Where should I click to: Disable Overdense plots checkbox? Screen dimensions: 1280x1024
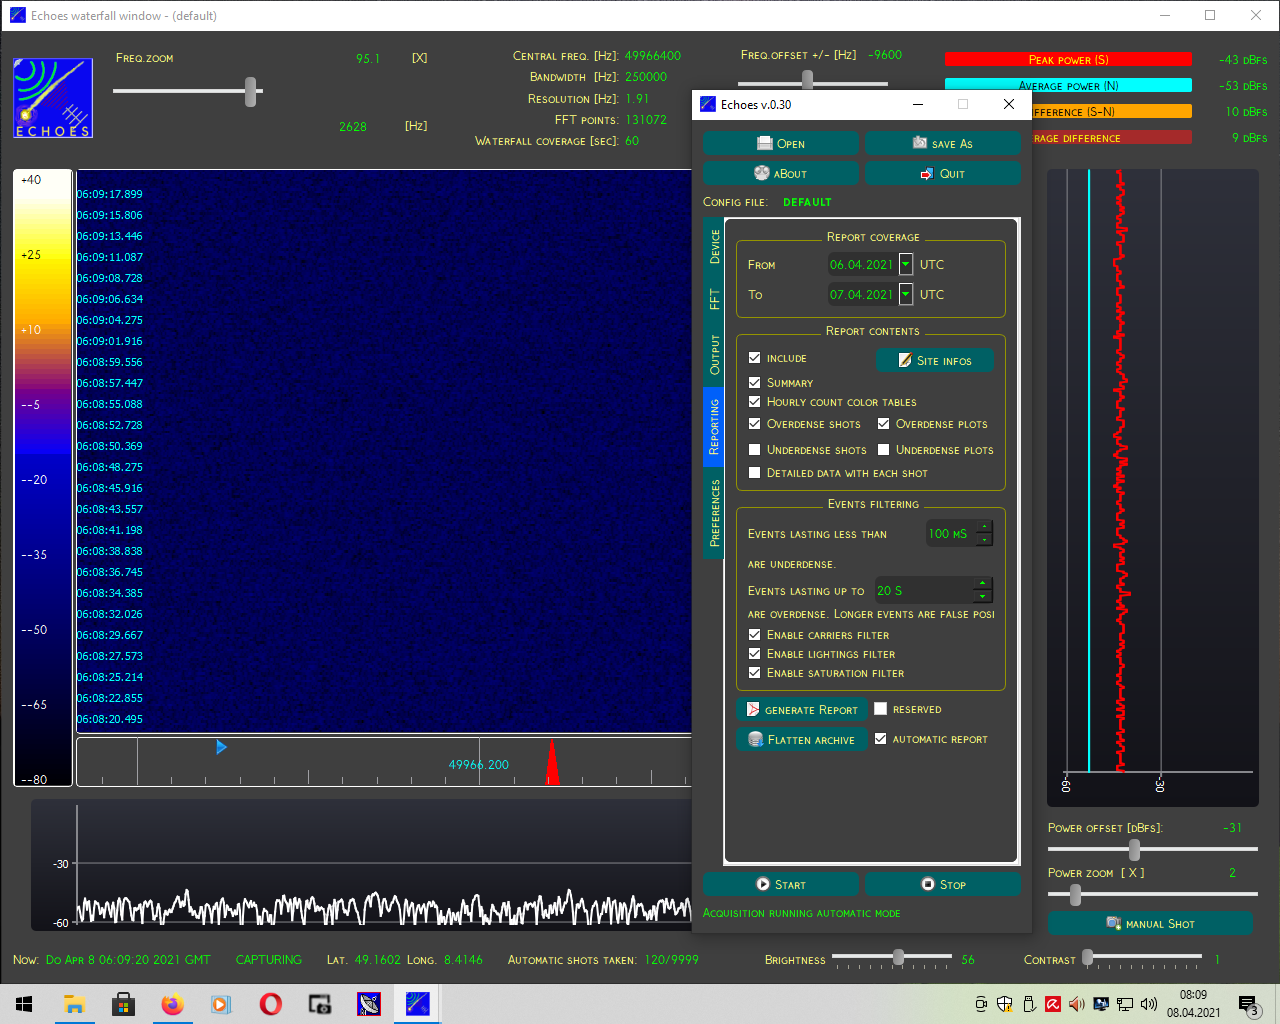pyautogui.click(x=884, y=423)
